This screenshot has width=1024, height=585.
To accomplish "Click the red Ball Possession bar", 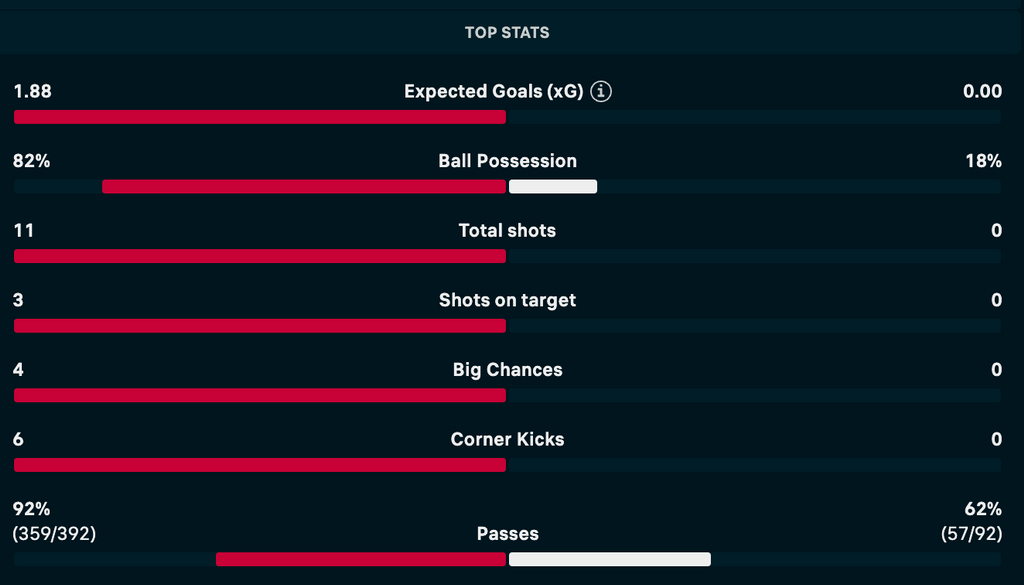I will (x=304, y=186).
